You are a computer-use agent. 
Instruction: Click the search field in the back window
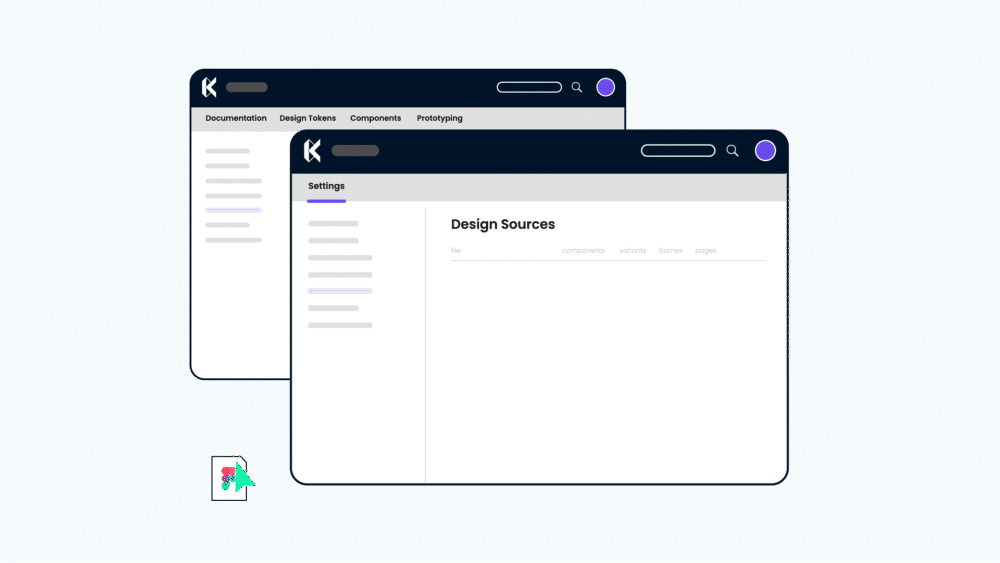pos(529,87)
